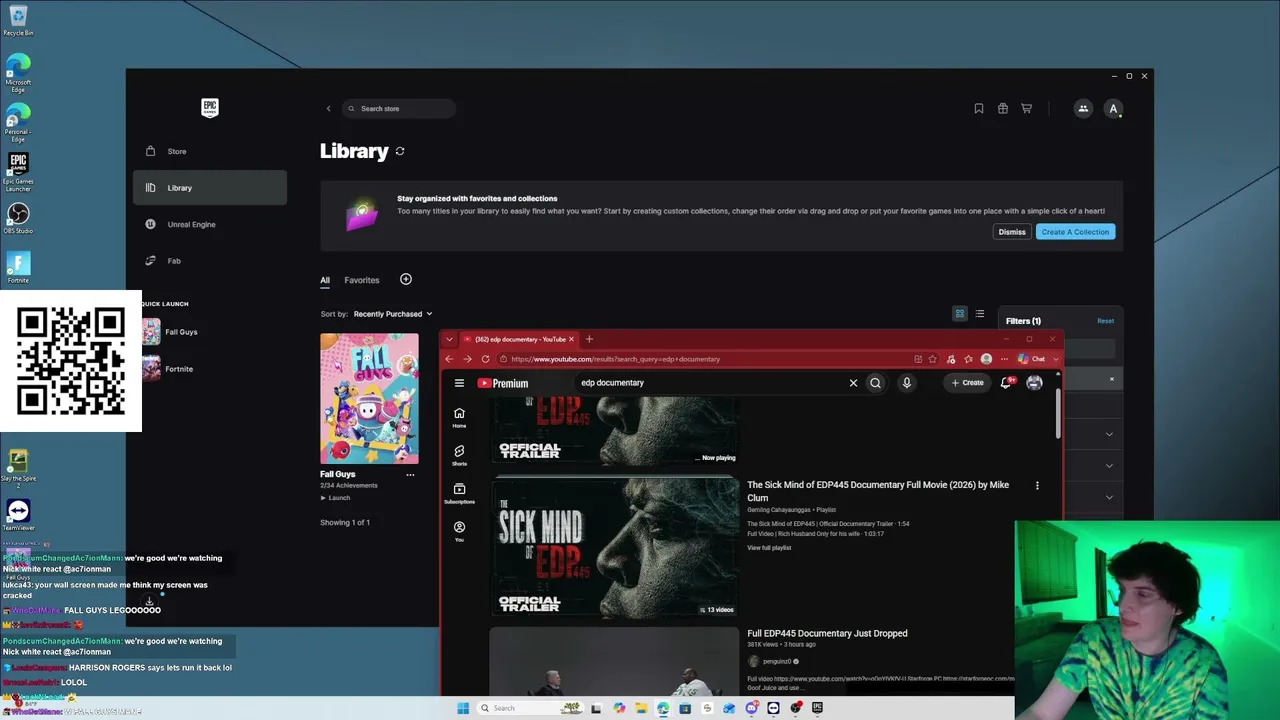Open Copilot Chat in Edge
Screen dimensions: 1280x720
click(x=1031, y=359)
